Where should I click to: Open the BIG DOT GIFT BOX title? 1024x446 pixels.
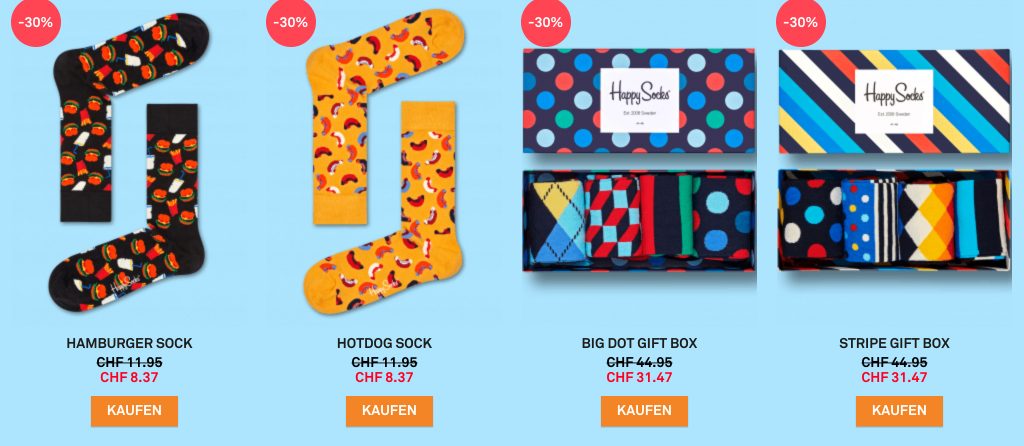[x=639, y=343]
